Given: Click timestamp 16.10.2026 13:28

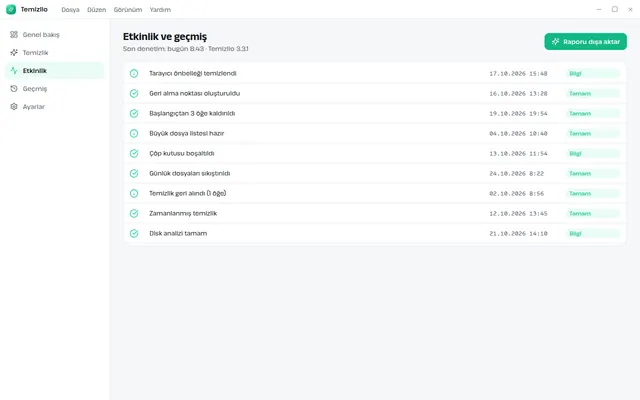Looking at the screenshot, I should pyautogui.click(x=518, y=93).
